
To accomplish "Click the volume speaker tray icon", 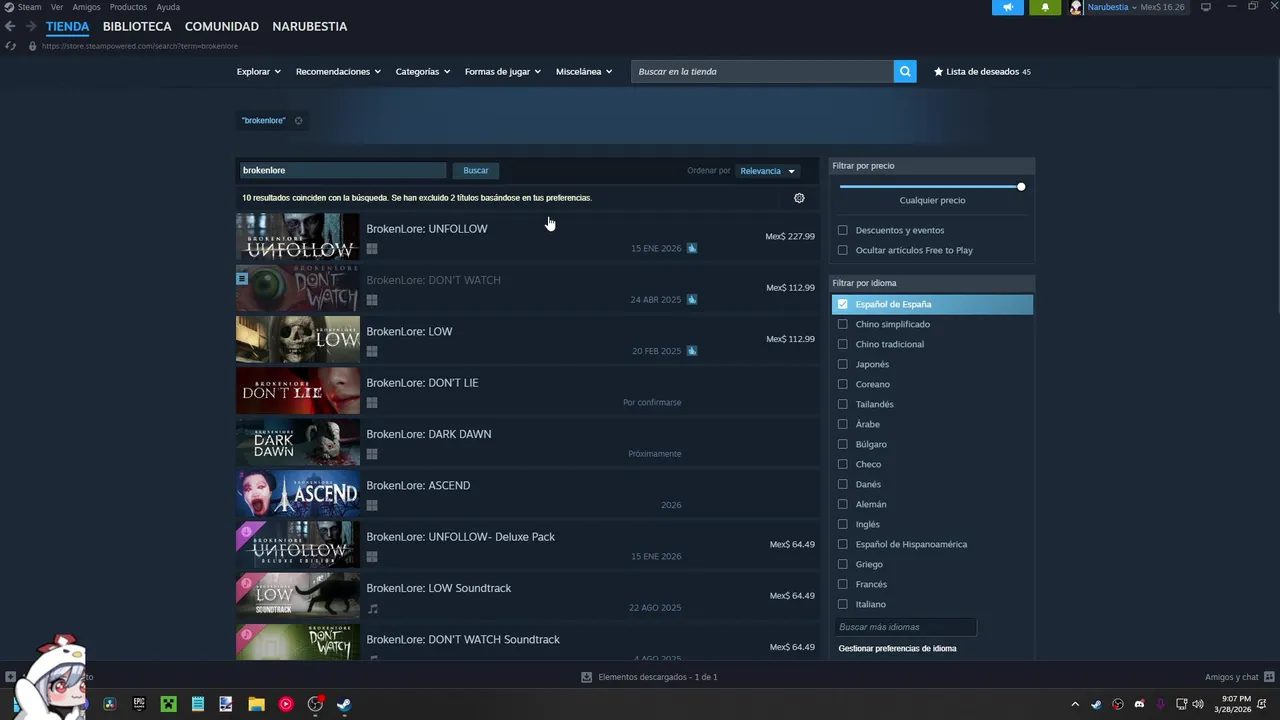I will click(x=1198, y=704).
